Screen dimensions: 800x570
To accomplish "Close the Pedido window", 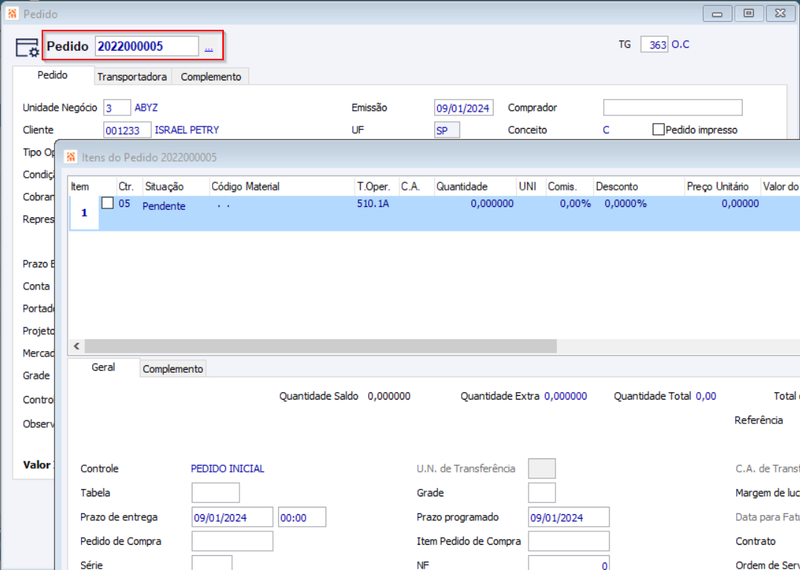I will pos(780,14).
